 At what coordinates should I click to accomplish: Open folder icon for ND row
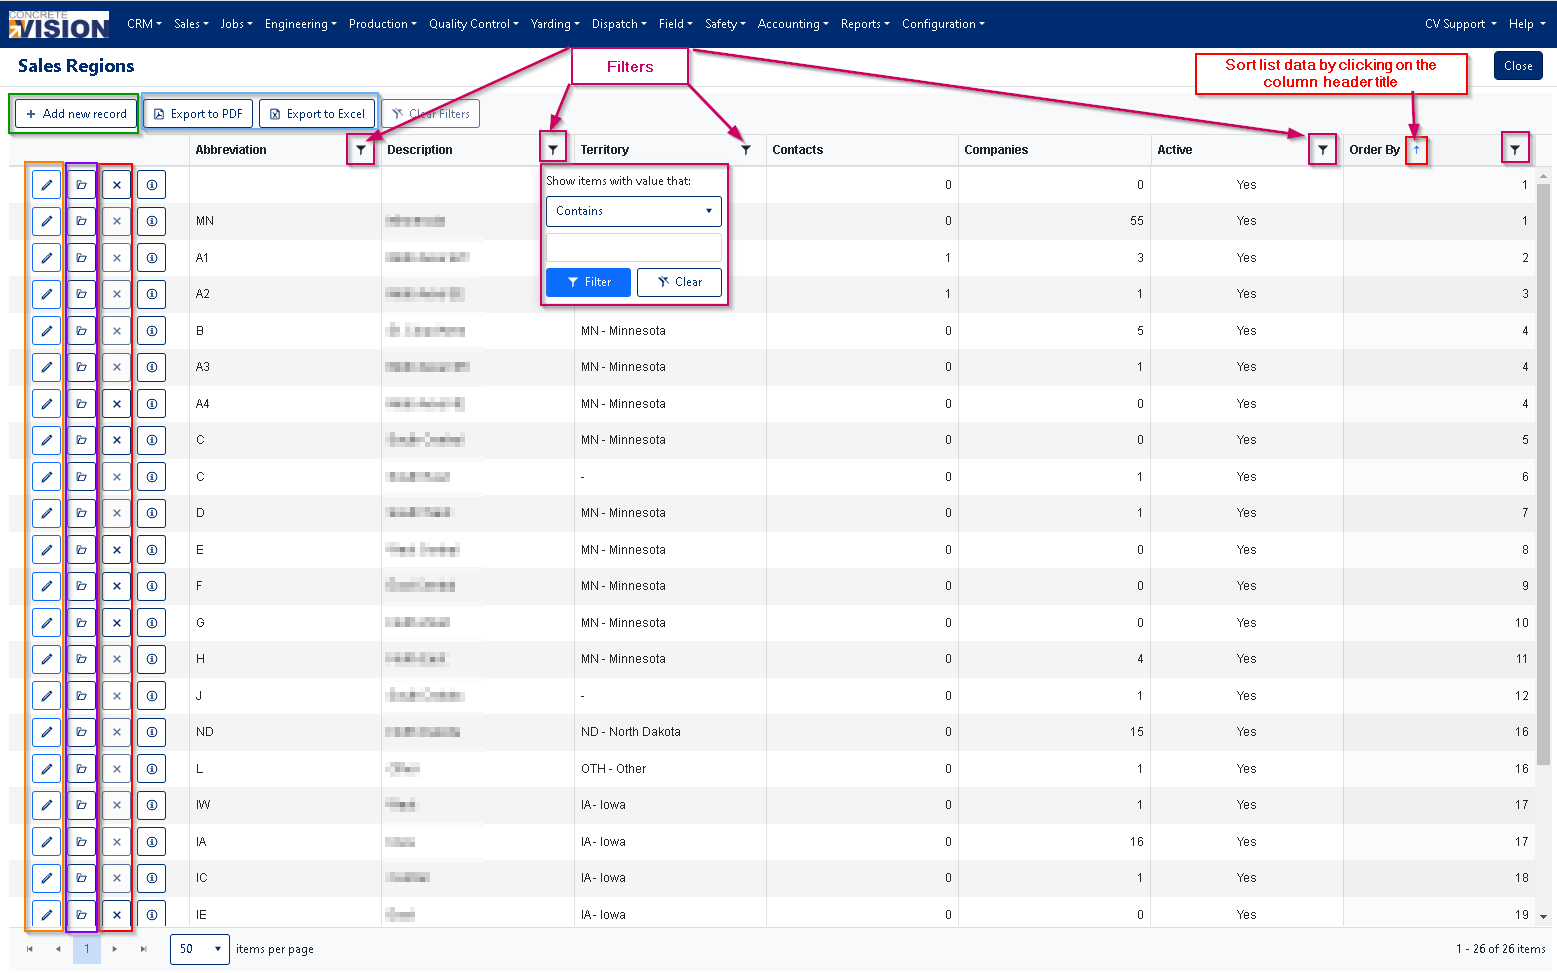pyautogui.click(x=81, y=732)
